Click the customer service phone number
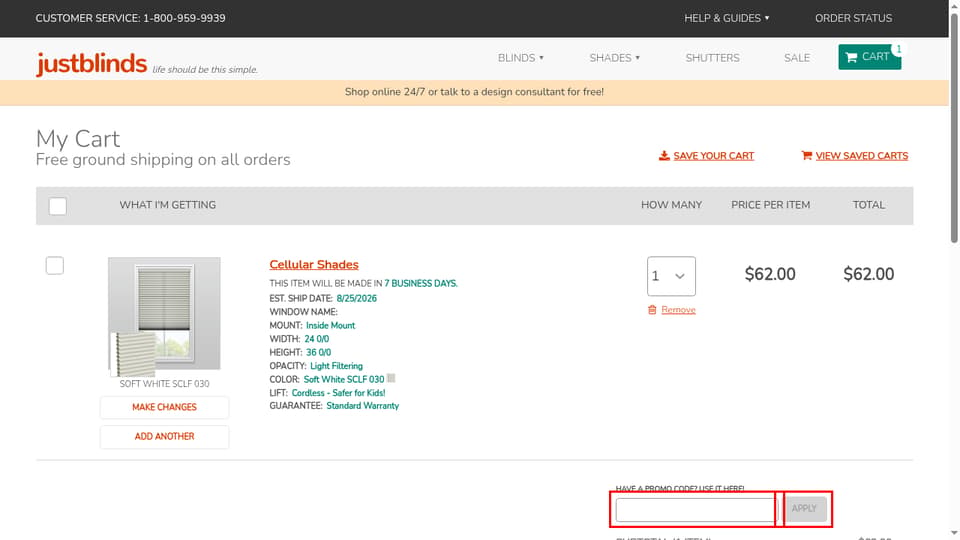 click(184, 18)
